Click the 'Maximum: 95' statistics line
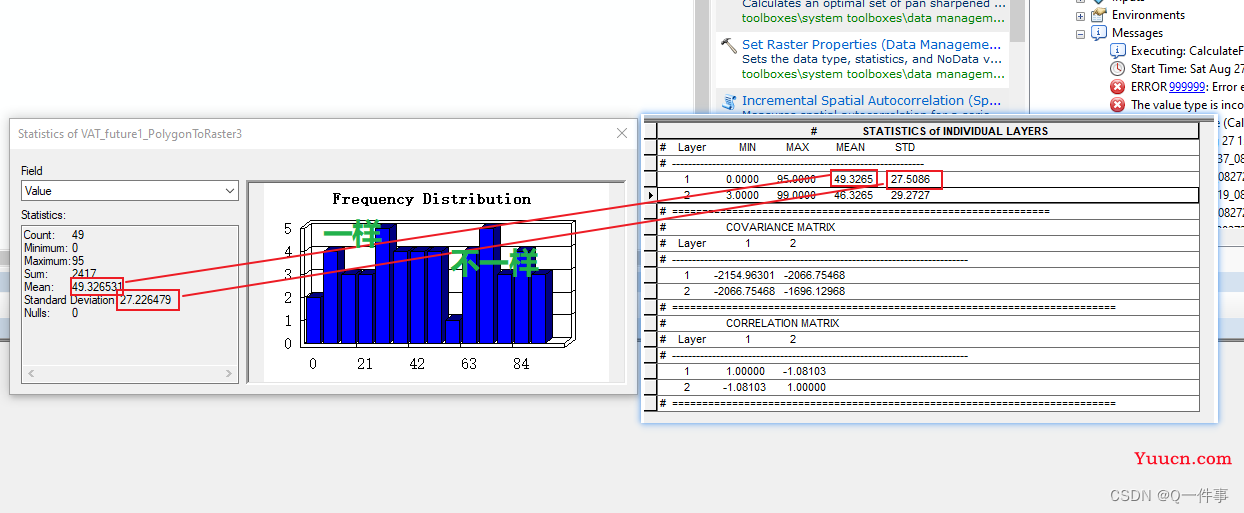 [x=54, y=261]
